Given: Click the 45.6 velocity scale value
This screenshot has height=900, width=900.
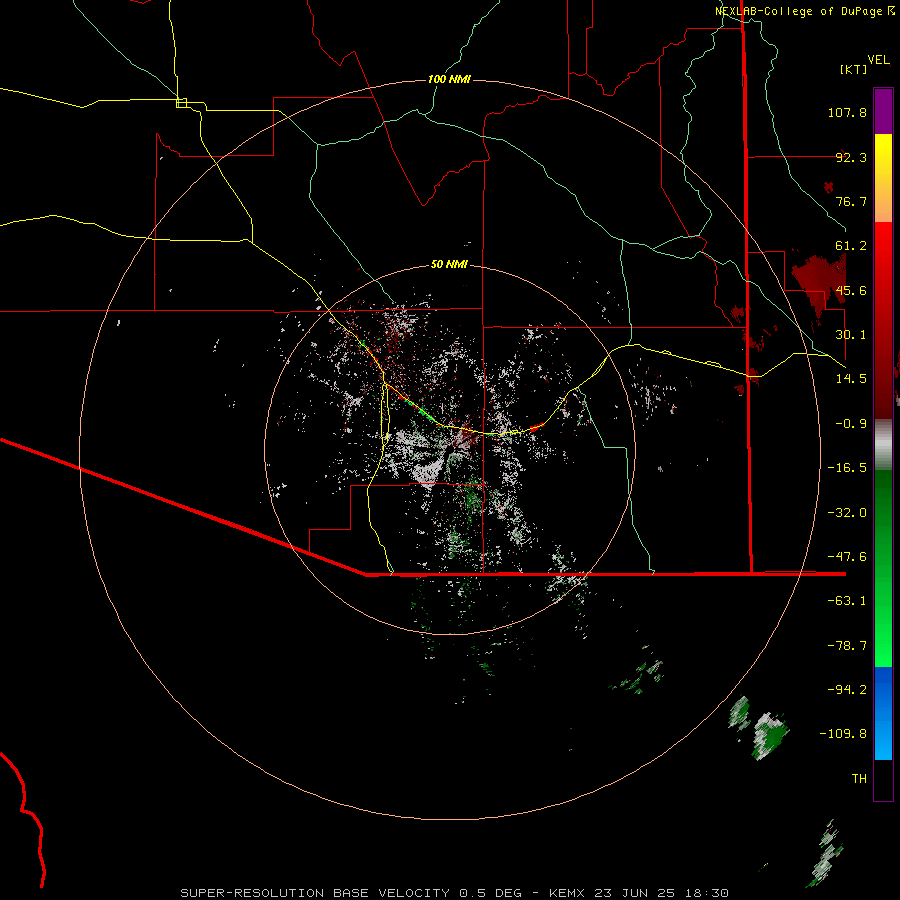Looking at the screenshot, I should coord(851,290).
